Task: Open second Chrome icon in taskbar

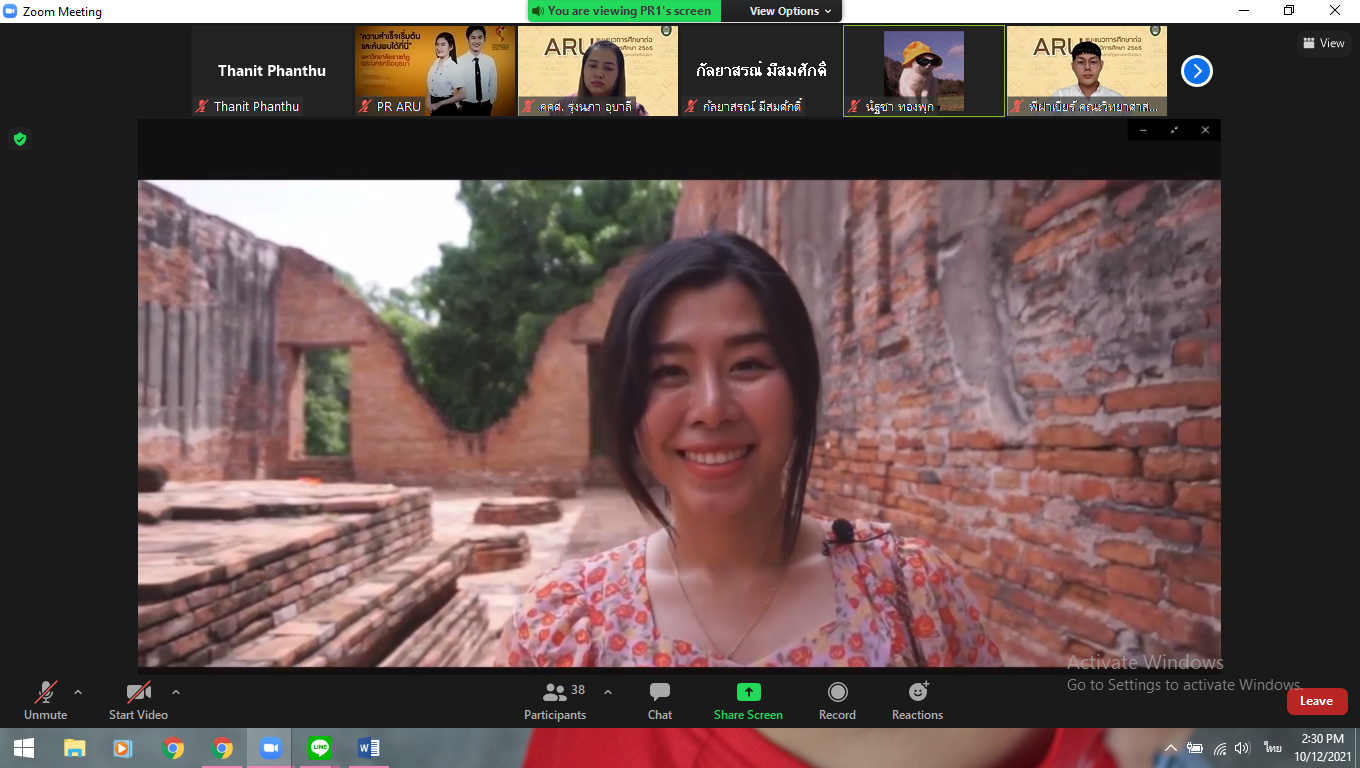Action: [x=222, y=748]
